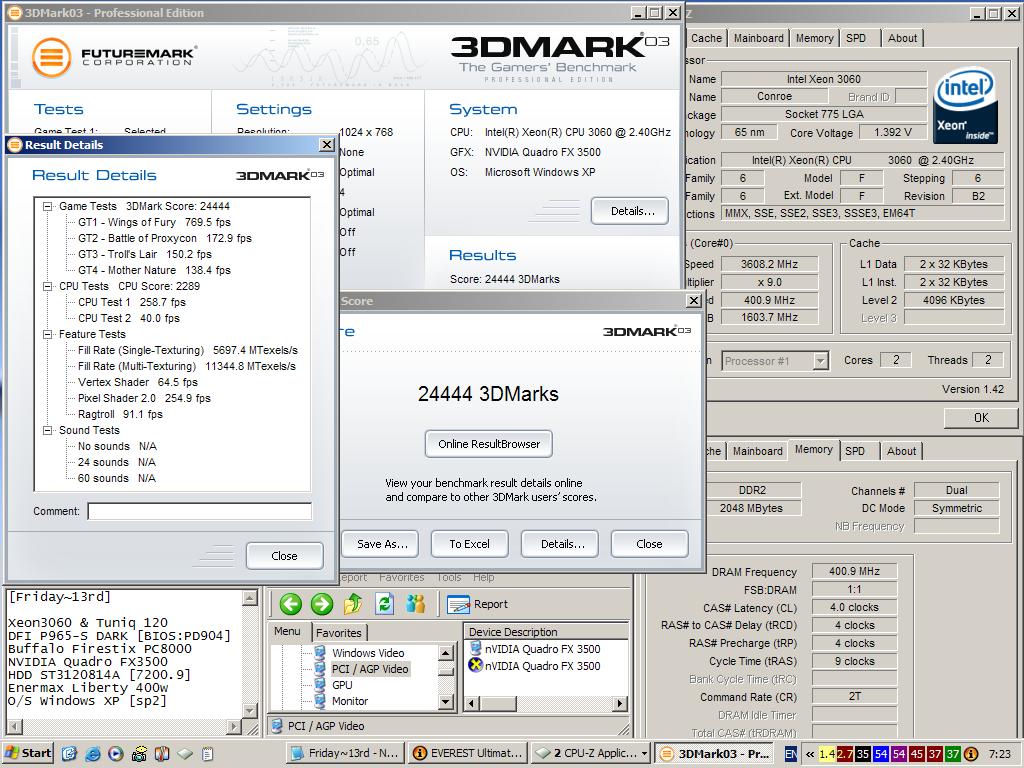This screenshot has width=1024, height=768.
Task: Select first nVIDIA Quadro FX 3500 device
Action: pos(542,649)
